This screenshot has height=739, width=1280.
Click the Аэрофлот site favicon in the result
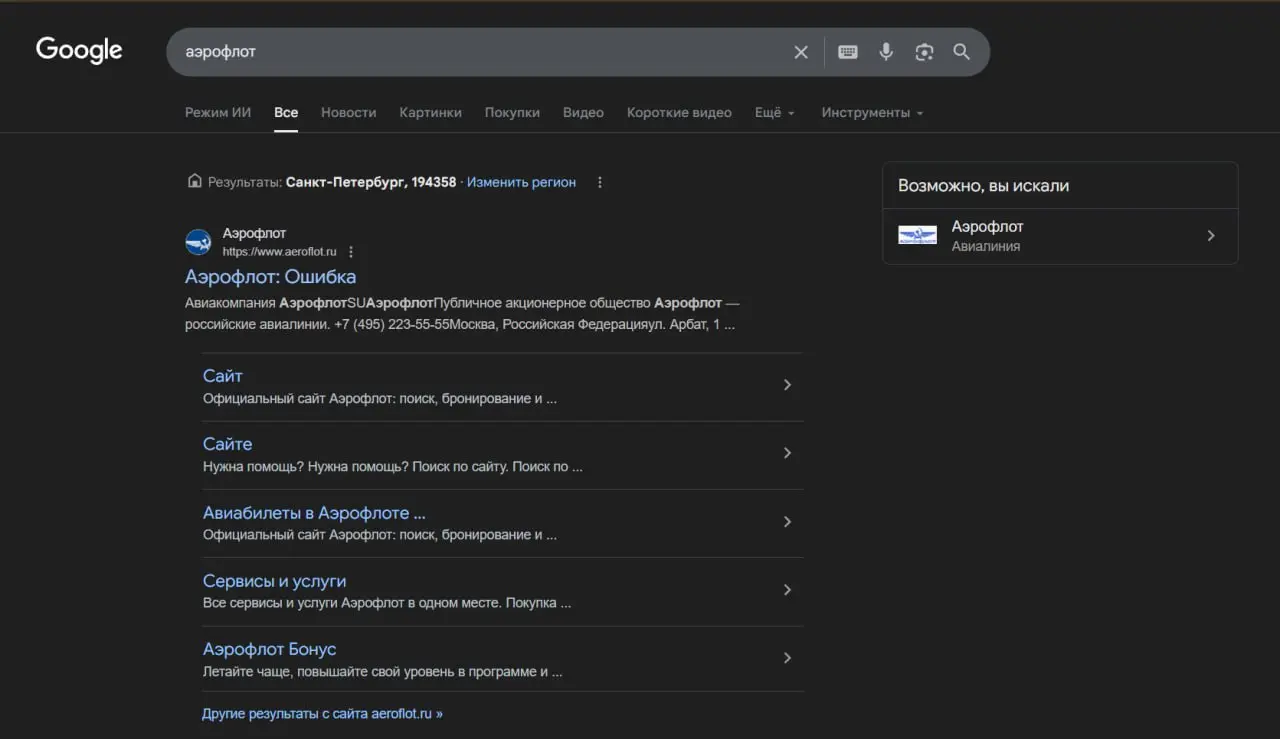[198, 242]
